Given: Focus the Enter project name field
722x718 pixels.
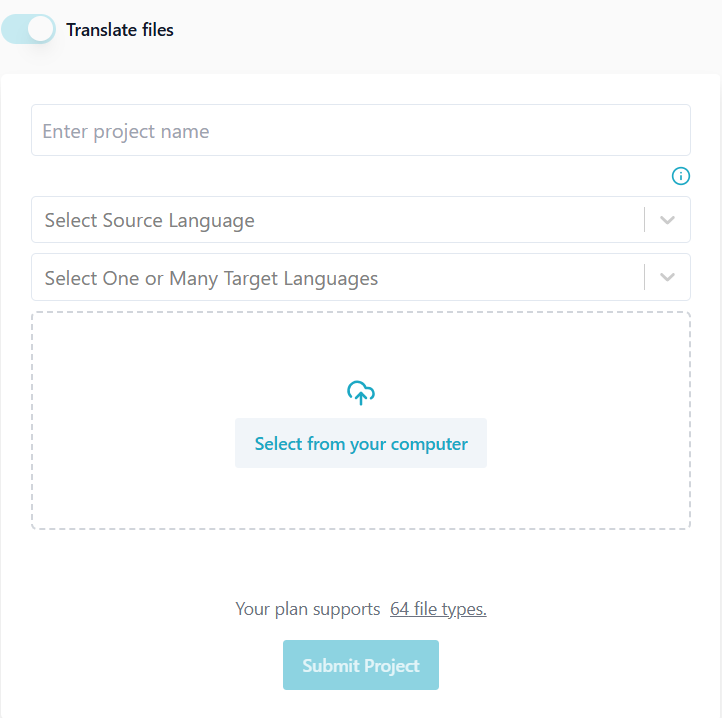Looking at the screenshot, I should click(x=360, y=131).
